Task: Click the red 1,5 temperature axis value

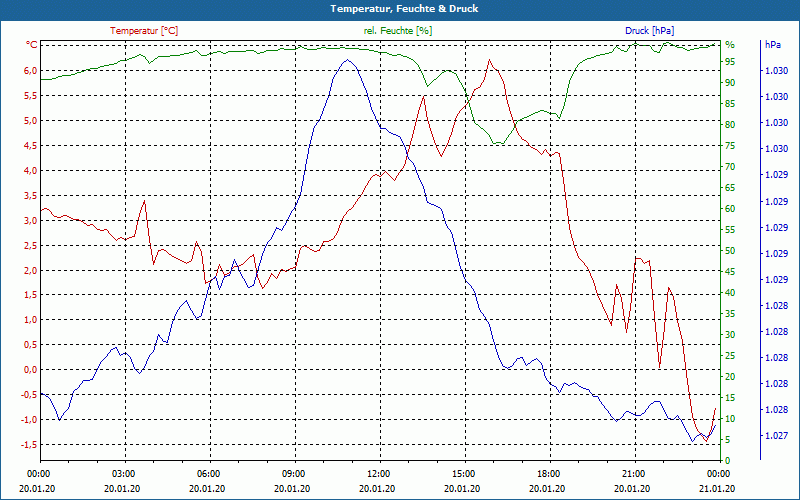Action: point(32,295)
